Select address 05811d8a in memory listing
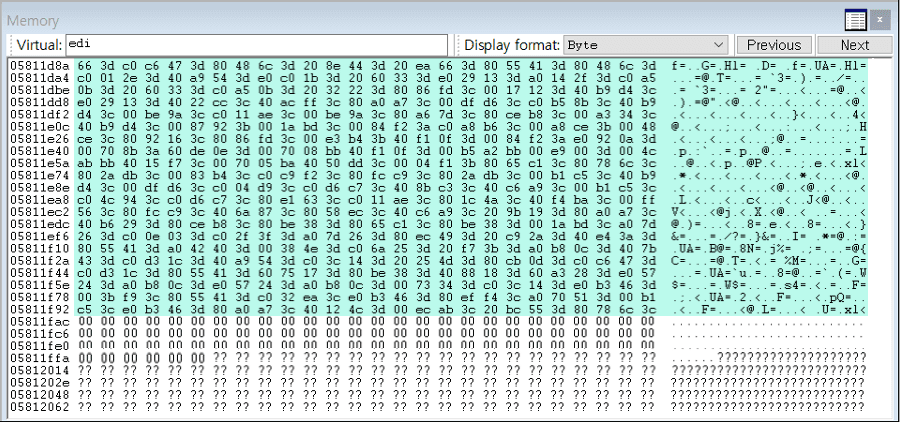The width and height of the screenshot is (900, 422). pyautogui.click(x=40, y=65)
